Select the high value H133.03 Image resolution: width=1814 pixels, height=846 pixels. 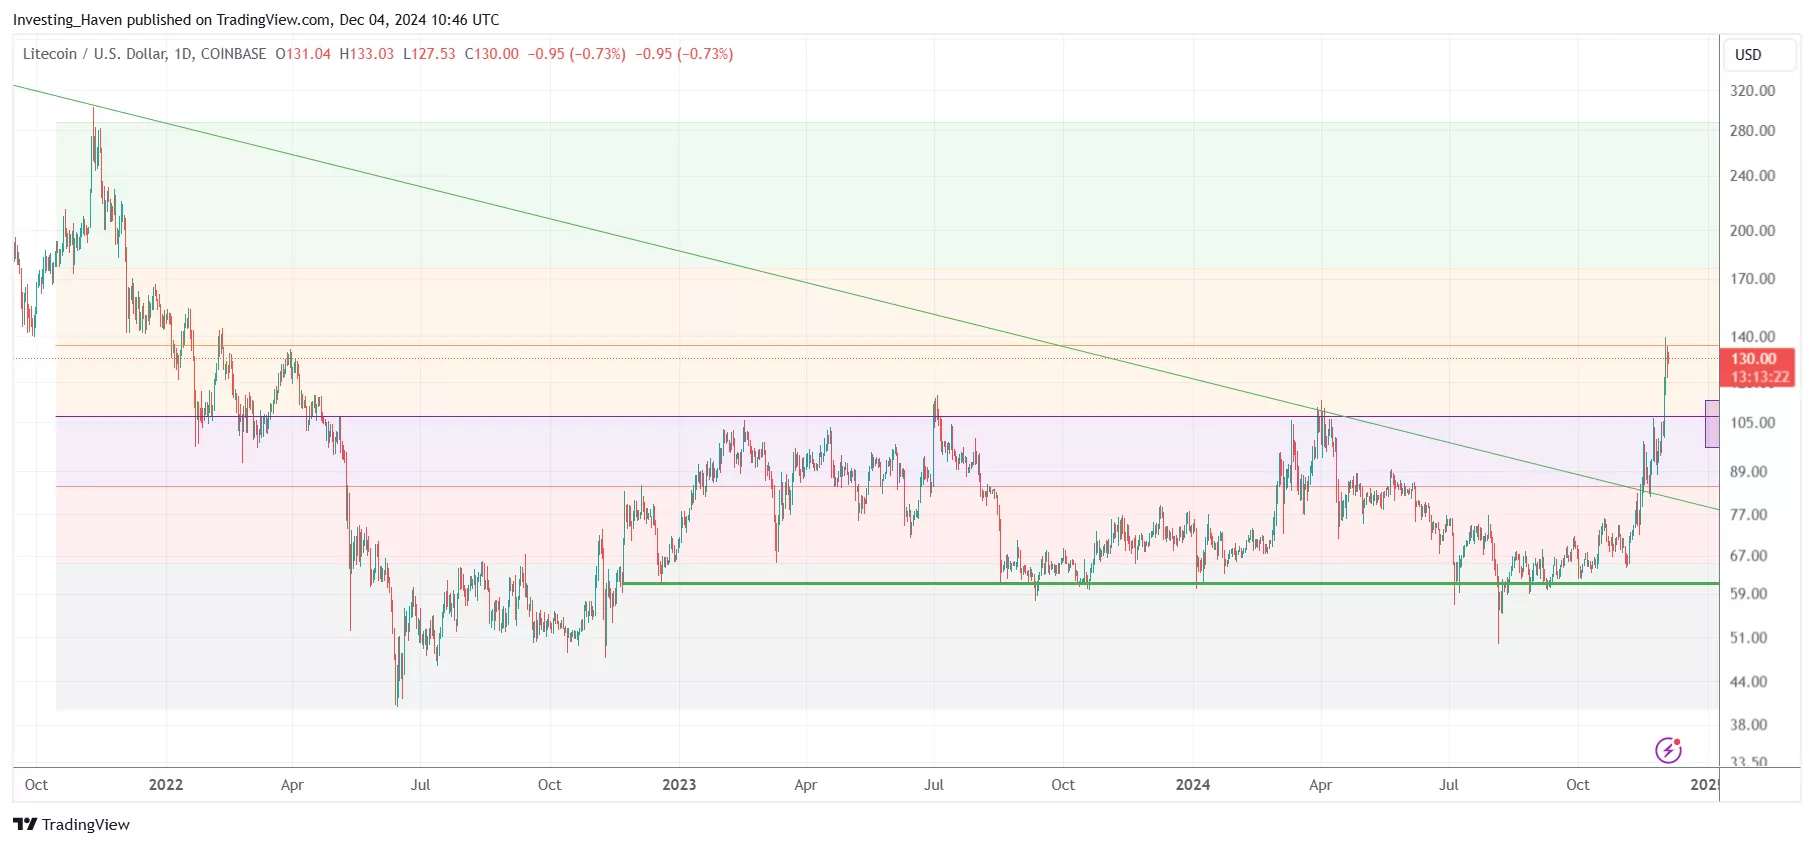coord(367,54)
